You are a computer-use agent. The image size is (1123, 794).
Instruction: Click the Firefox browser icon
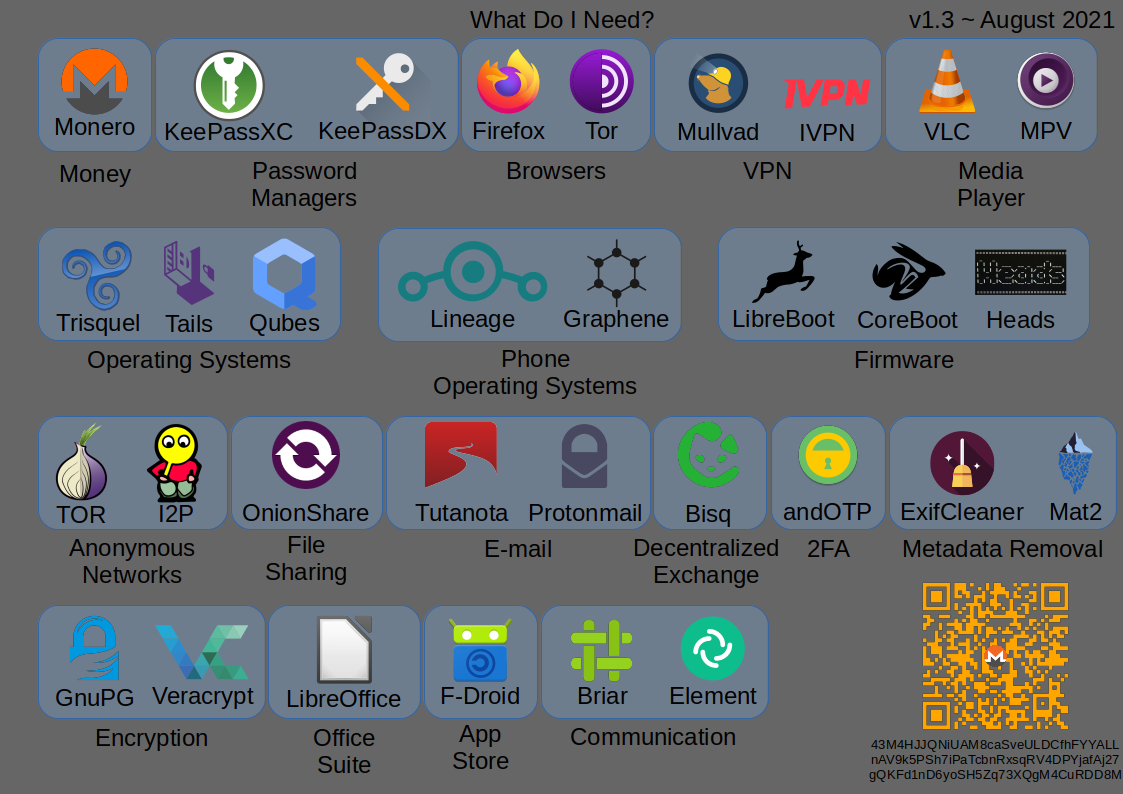point(509,82)
